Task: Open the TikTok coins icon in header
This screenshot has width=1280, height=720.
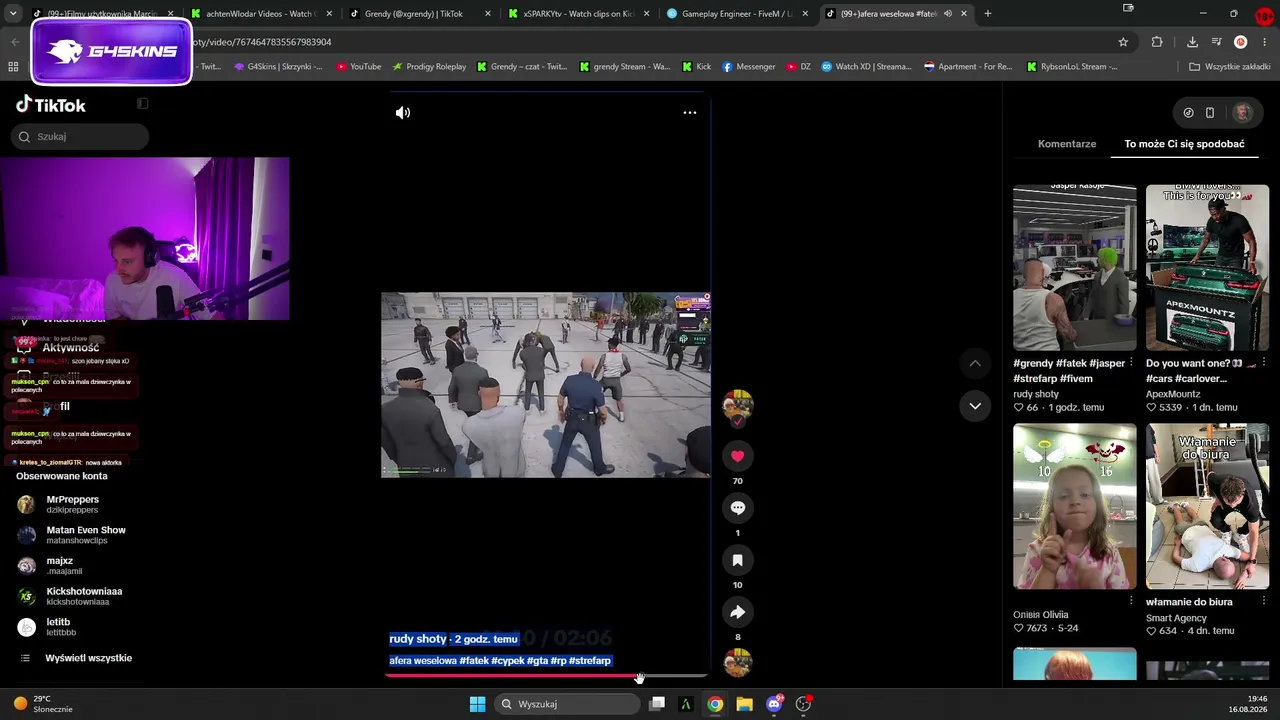Action: coord(1188,113)
